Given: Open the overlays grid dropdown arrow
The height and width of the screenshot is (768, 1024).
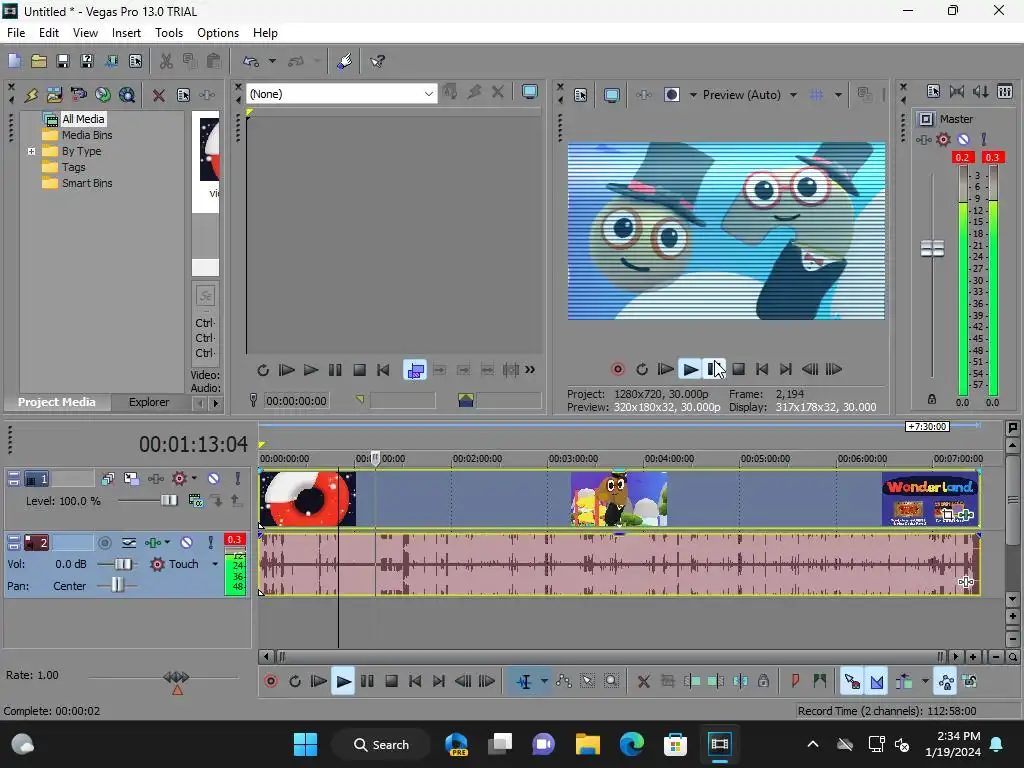Looking at the screenshot, I should point(838,95).
